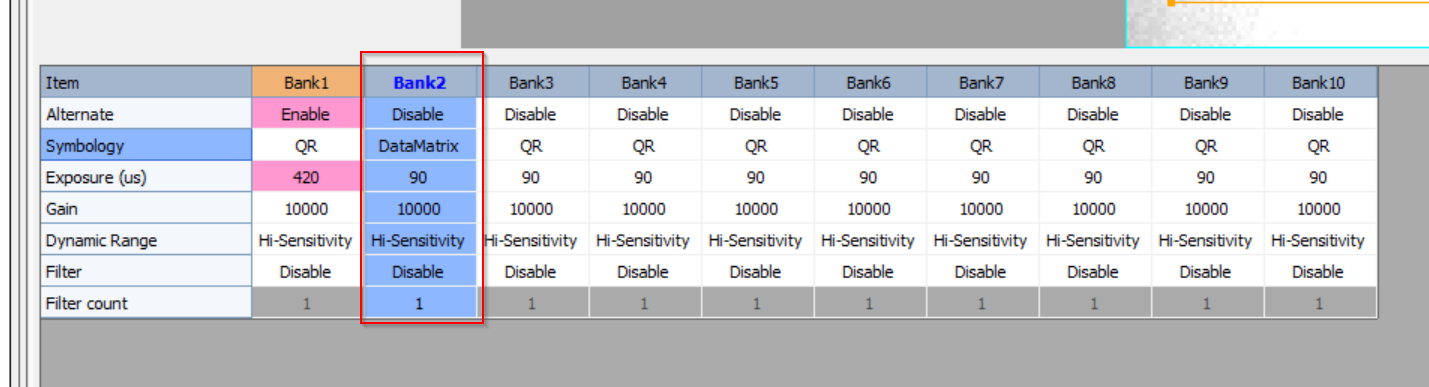This screenshot has height=387, width=1429.
Task: Select the Bank1 column header
Action: [x=306, y=83]
